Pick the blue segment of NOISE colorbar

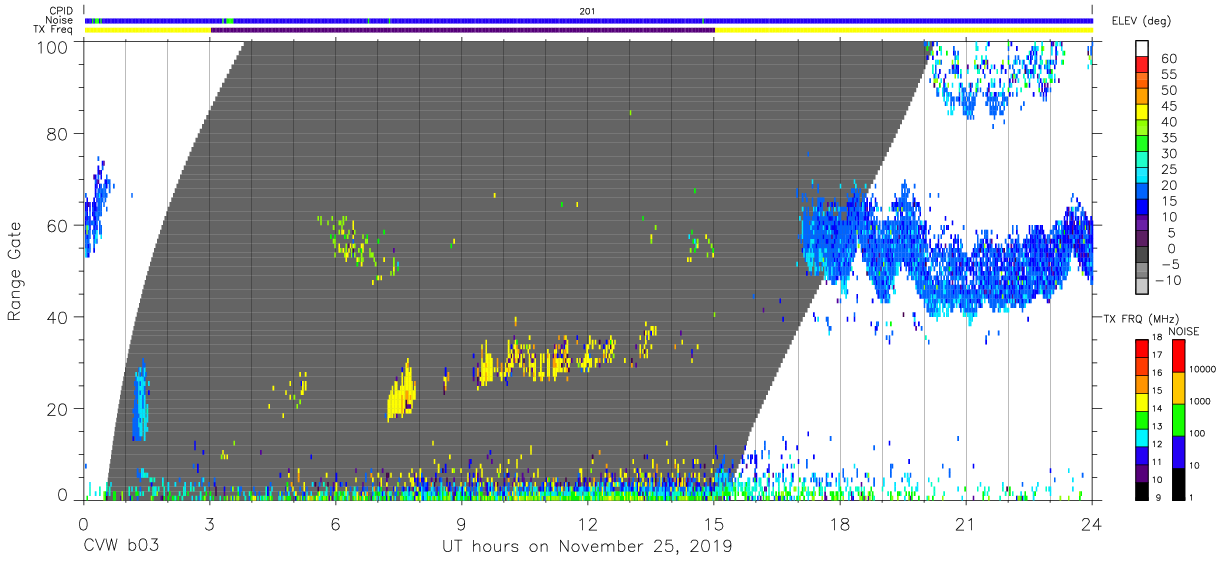click(1178, 451)
